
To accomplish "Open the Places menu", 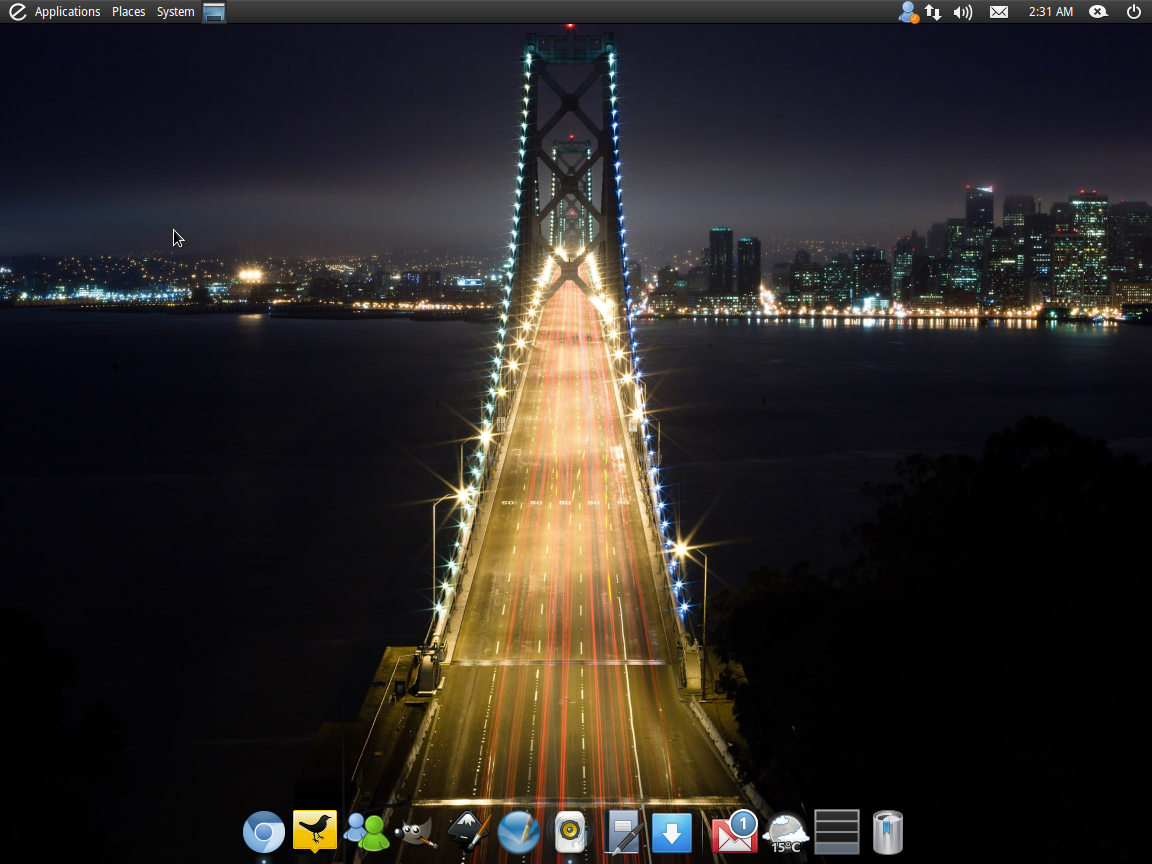I will click(129, 12).
